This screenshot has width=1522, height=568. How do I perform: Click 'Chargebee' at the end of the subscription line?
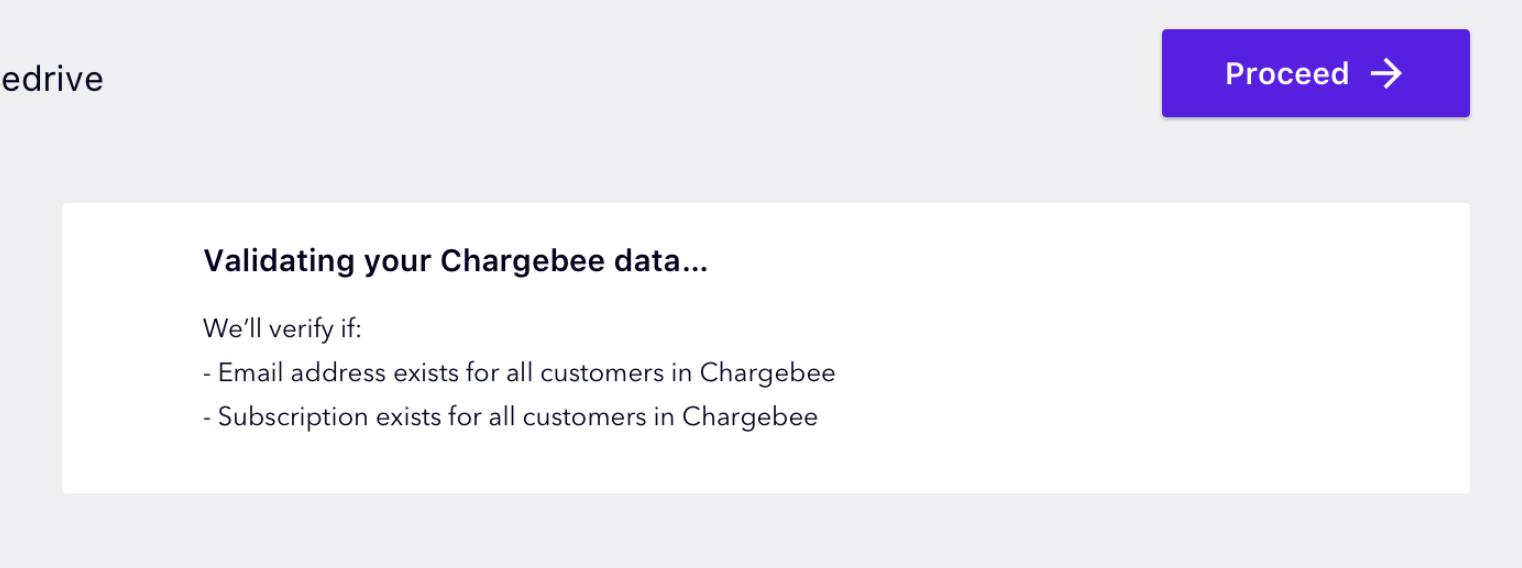point(750,416)
